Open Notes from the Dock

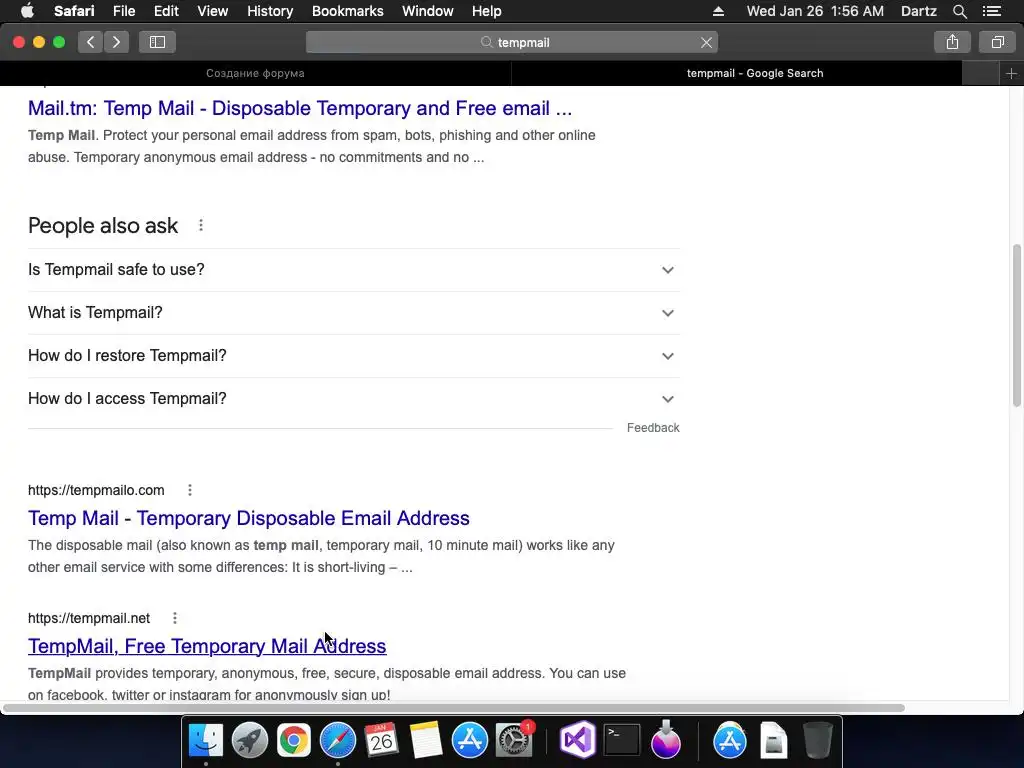tap(426, 741)
